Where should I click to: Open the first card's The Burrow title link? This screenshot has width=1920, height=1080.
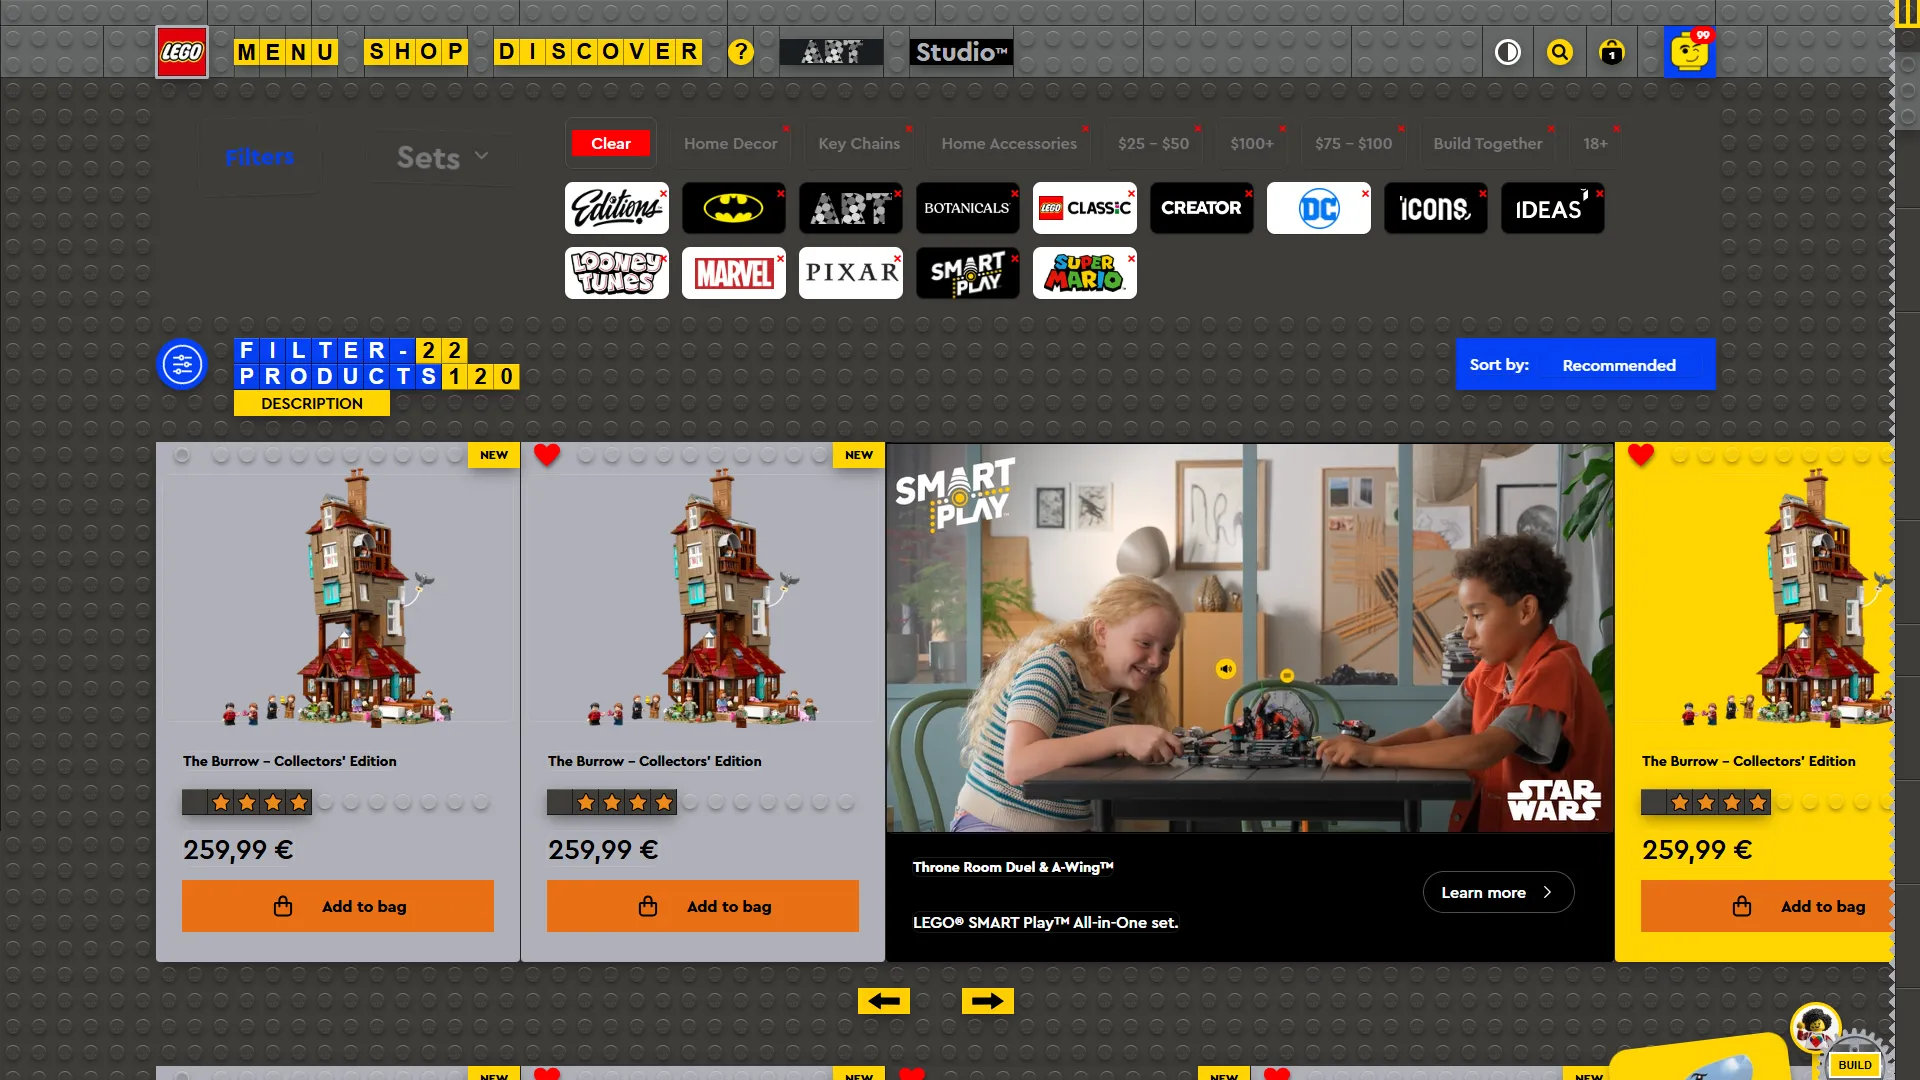point(290,761)
